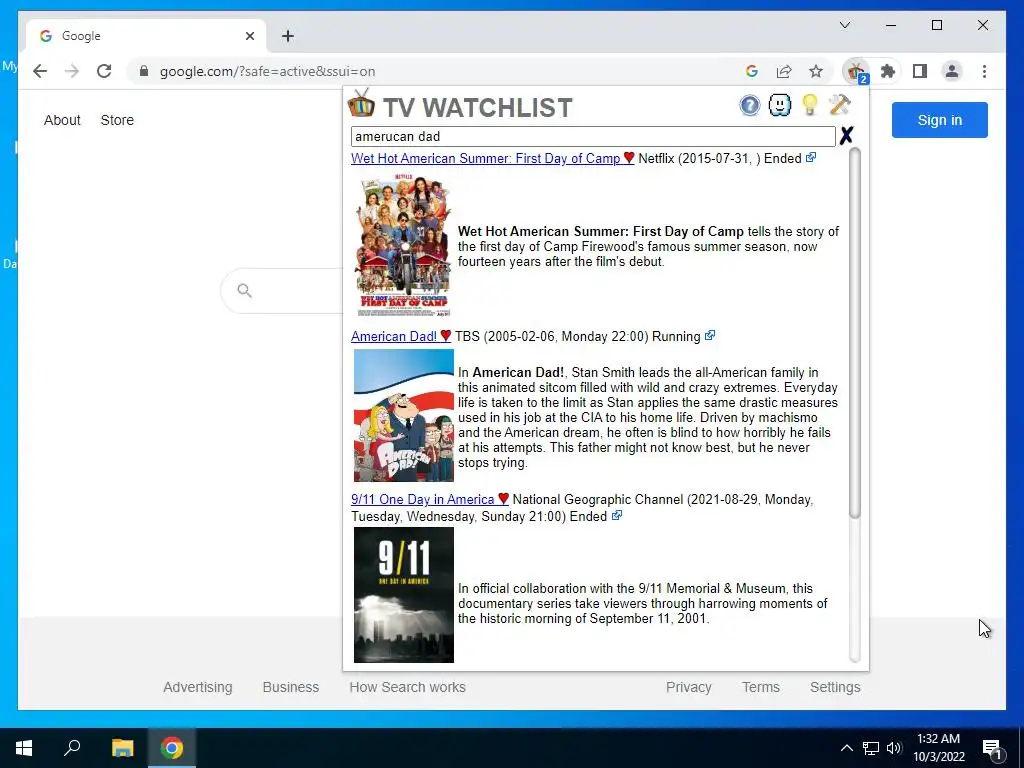
Task: Click the Chrome address bar URL
Action: click(267, 71)
